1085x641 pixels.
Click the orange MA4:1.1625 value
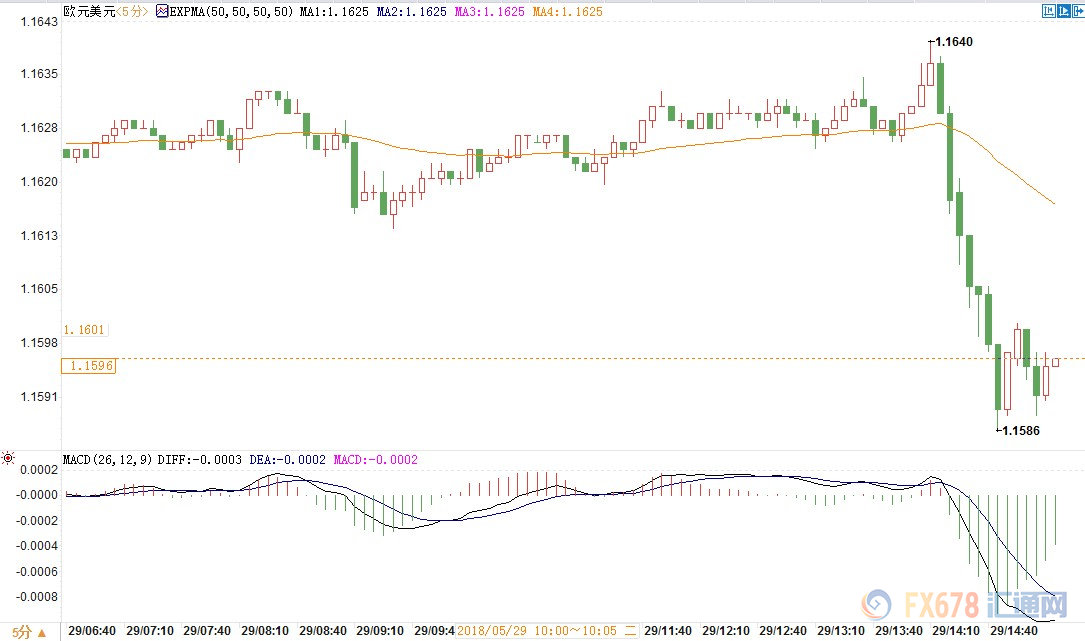[567, 12]
